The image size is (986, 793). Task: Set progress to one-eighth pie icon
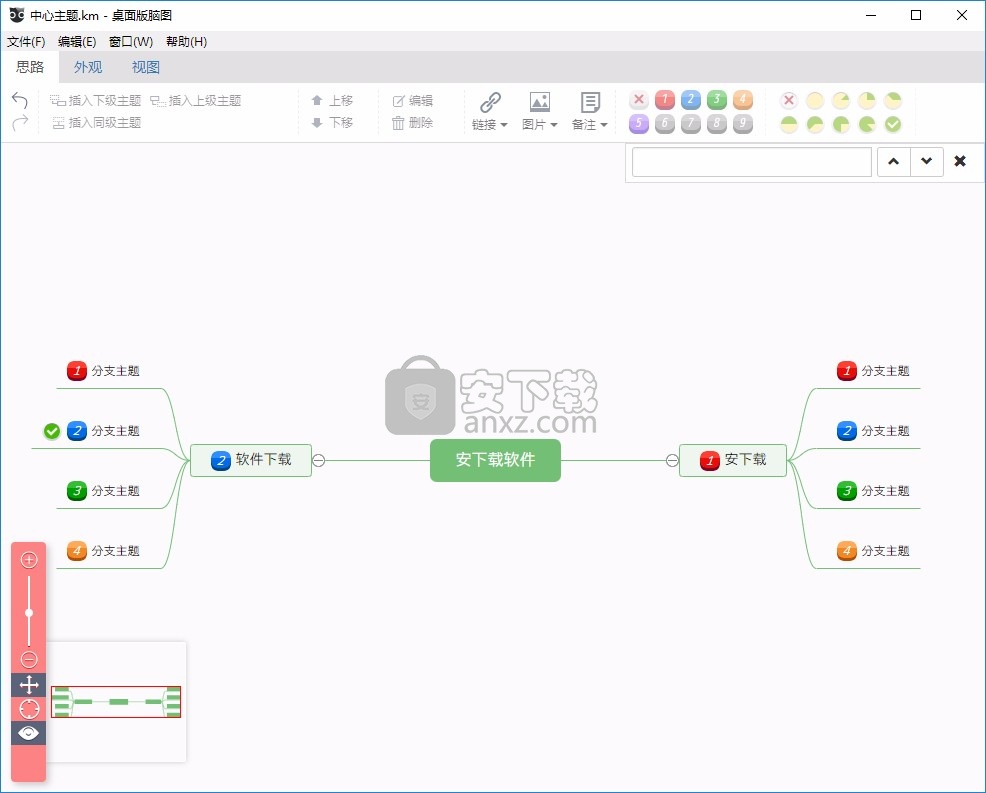click(x=841, y=100)
